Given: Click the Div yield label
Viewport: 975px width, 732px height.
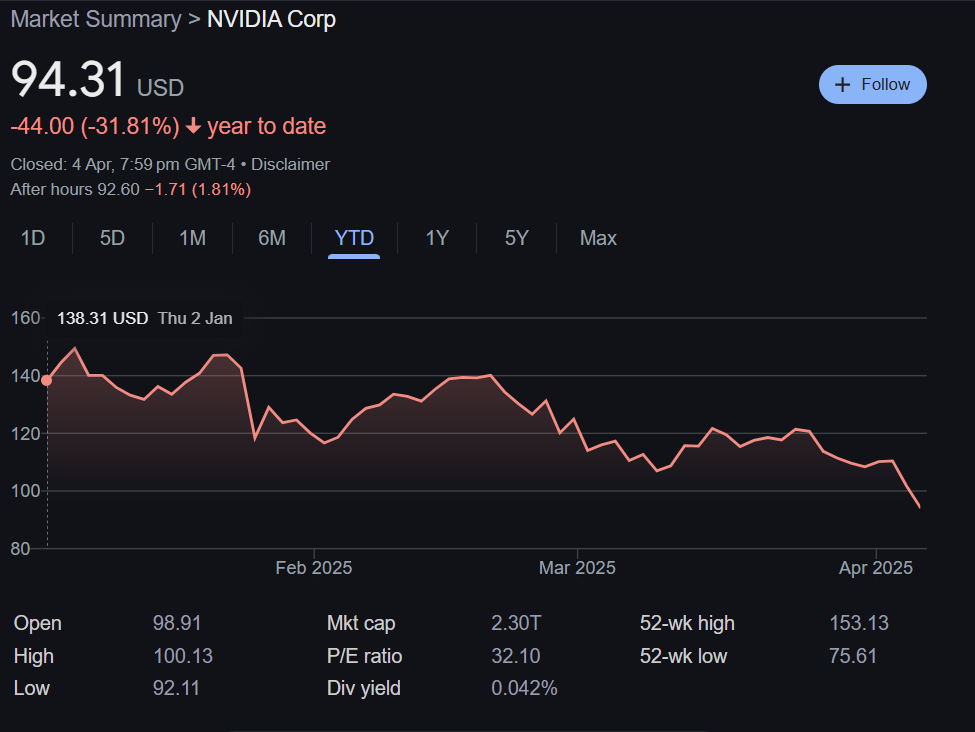Looking at the screenshot, I should pyautogui.click(x=364, y=688).
